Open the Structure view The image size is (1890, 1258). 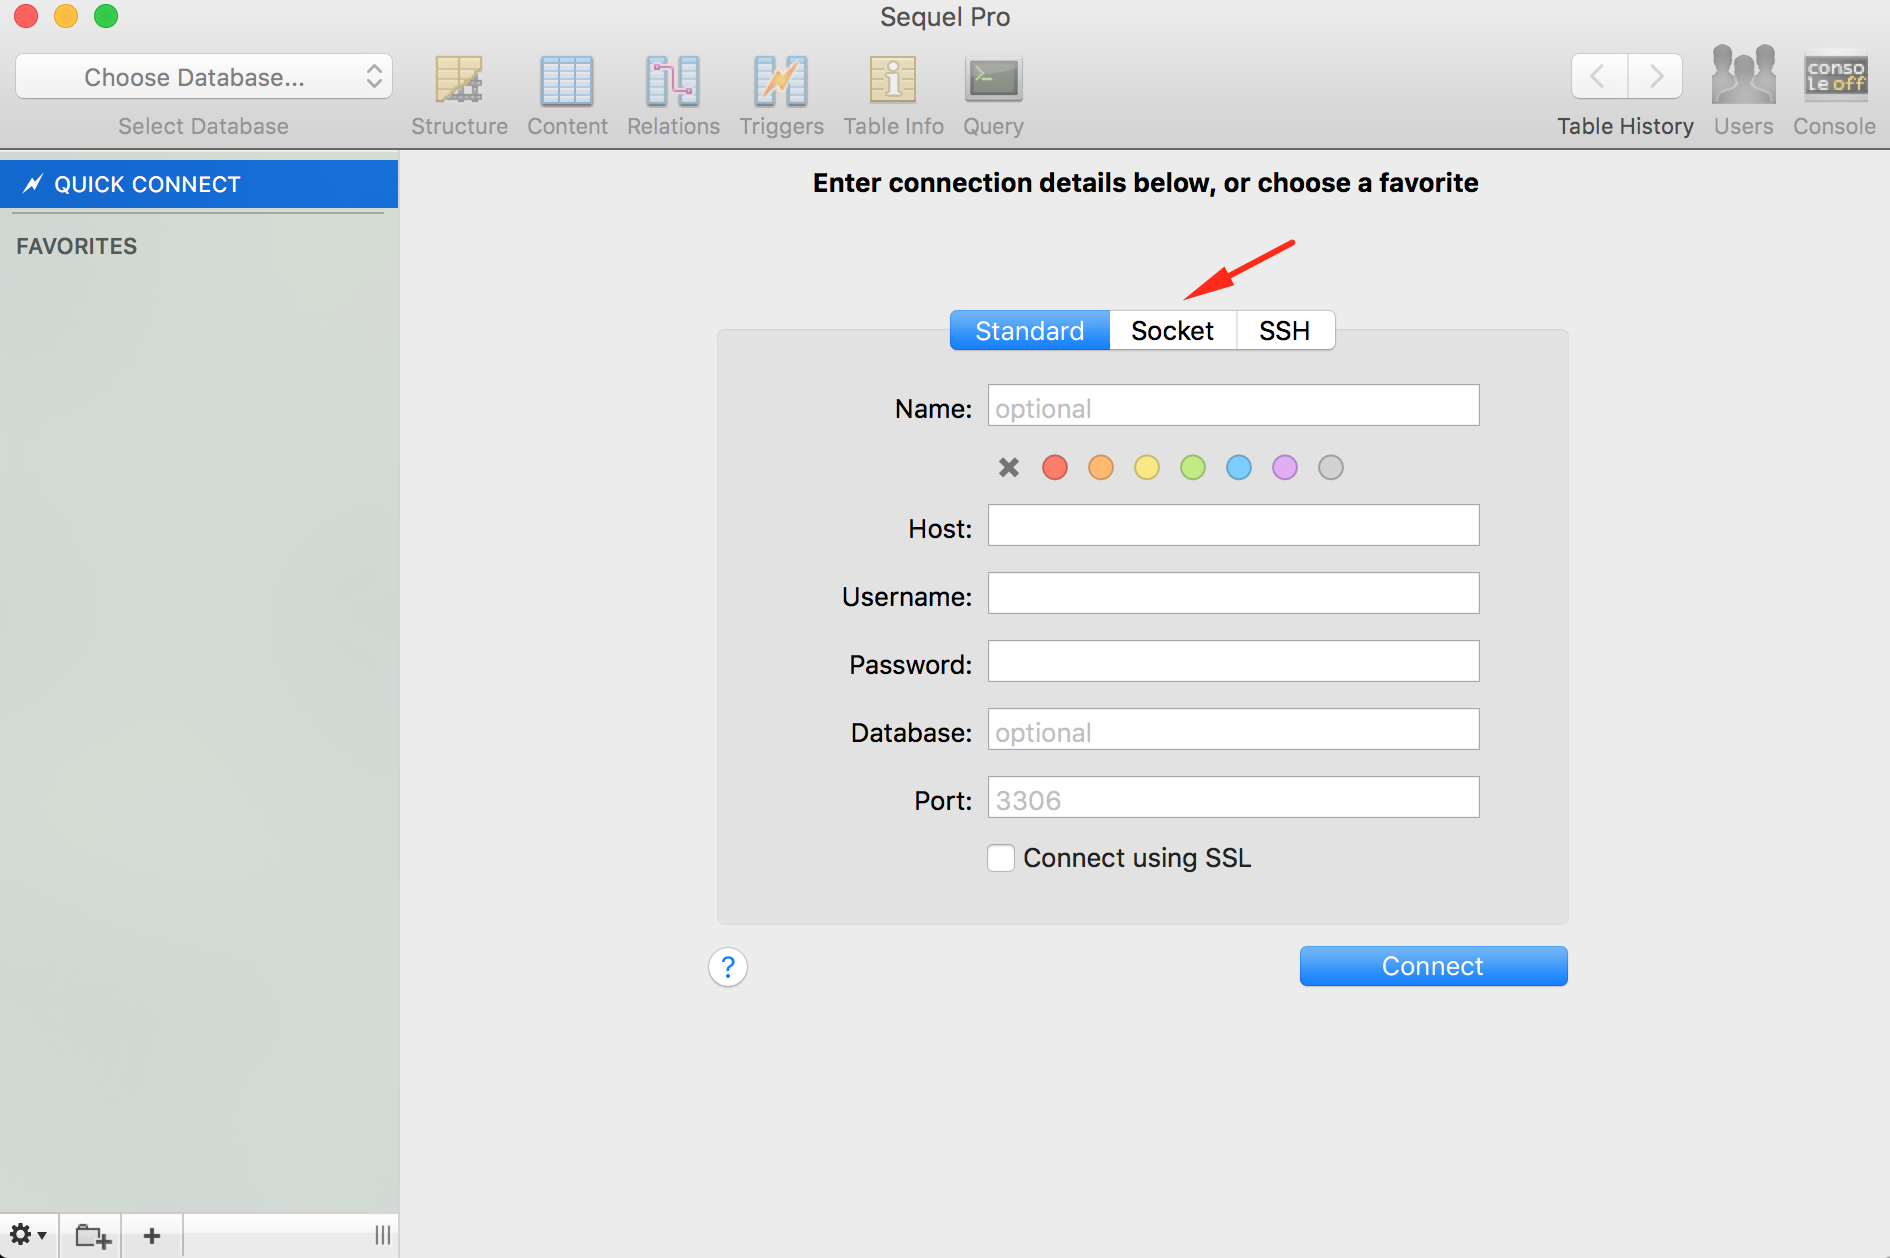(459, 96)
